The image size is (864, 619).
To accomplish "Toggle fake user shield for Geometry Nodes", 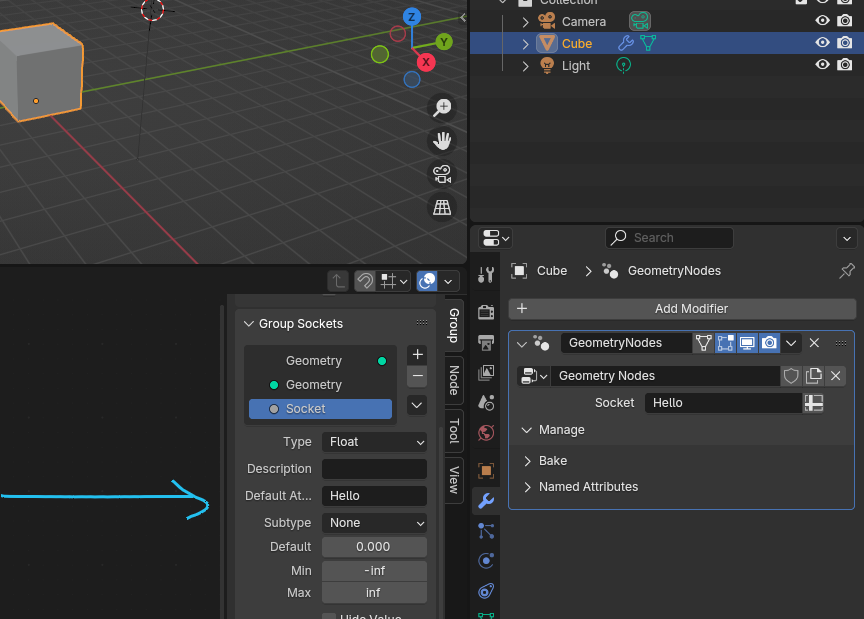I will (791, 376).
